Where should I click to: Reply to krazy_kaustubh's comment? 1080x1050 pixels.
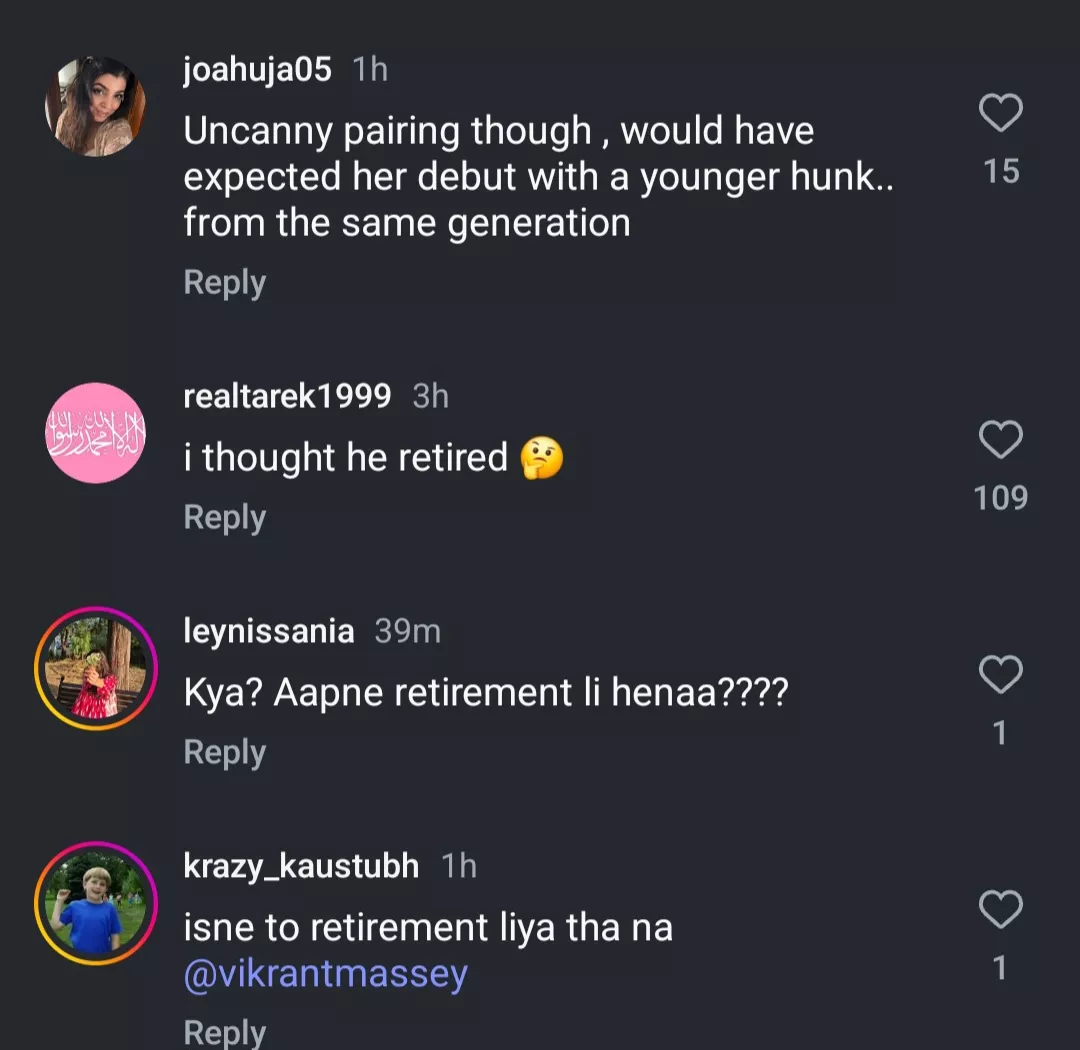point(224,1032)
